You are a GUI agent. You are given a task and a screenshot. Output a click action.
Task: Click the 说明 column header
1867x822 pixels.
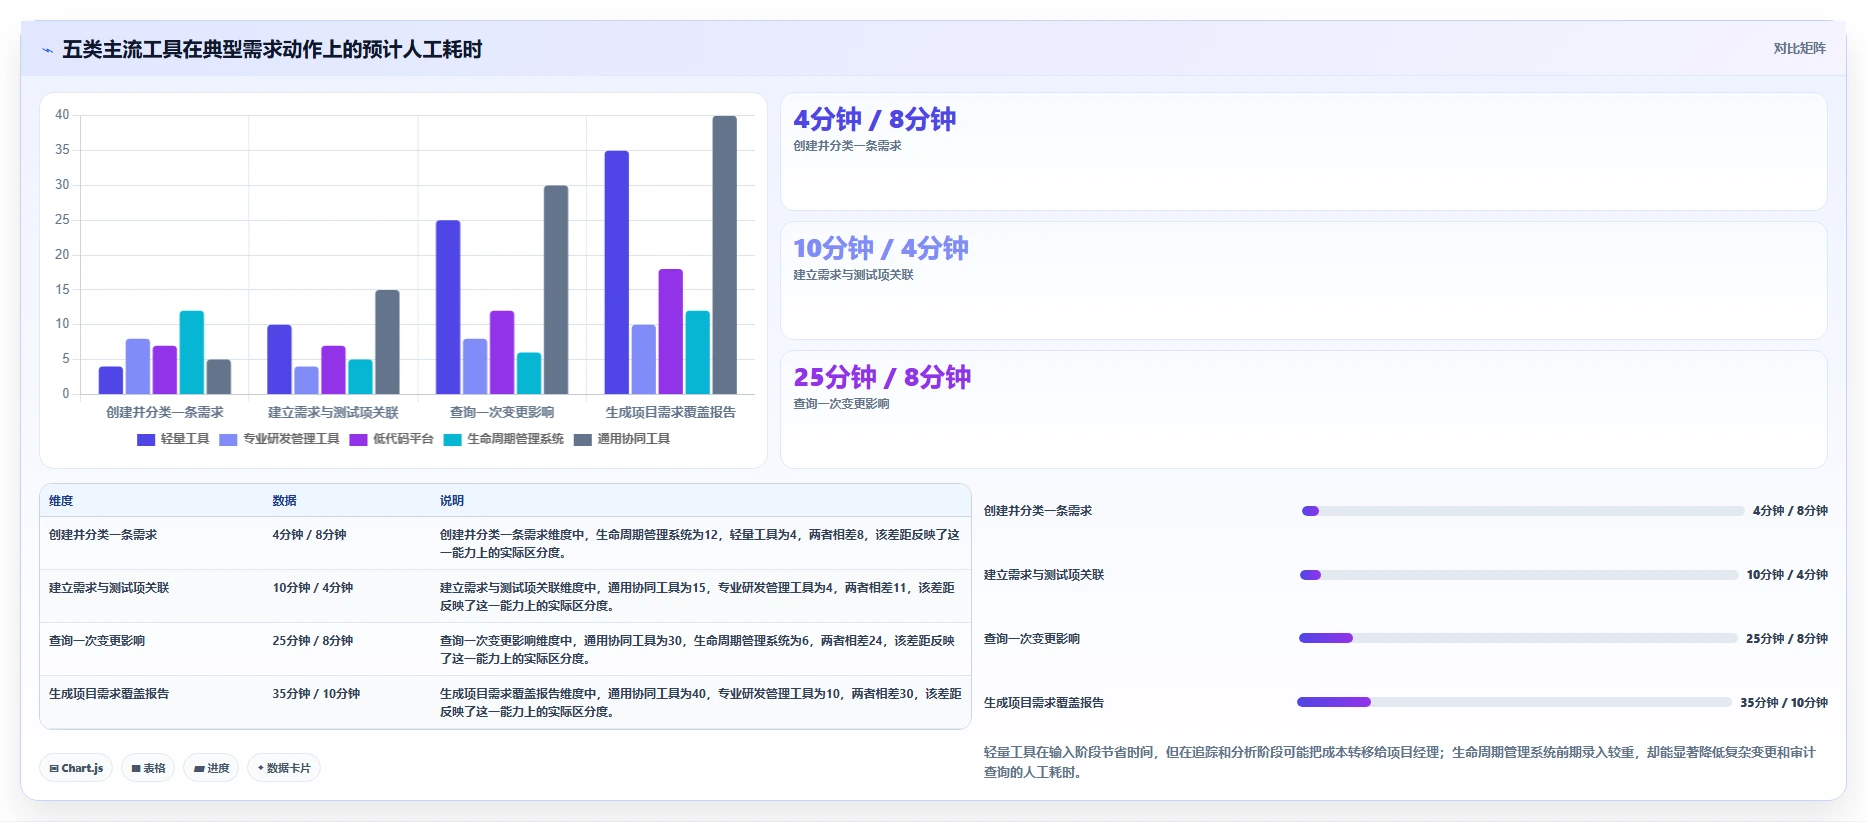[x=452, y=501]
